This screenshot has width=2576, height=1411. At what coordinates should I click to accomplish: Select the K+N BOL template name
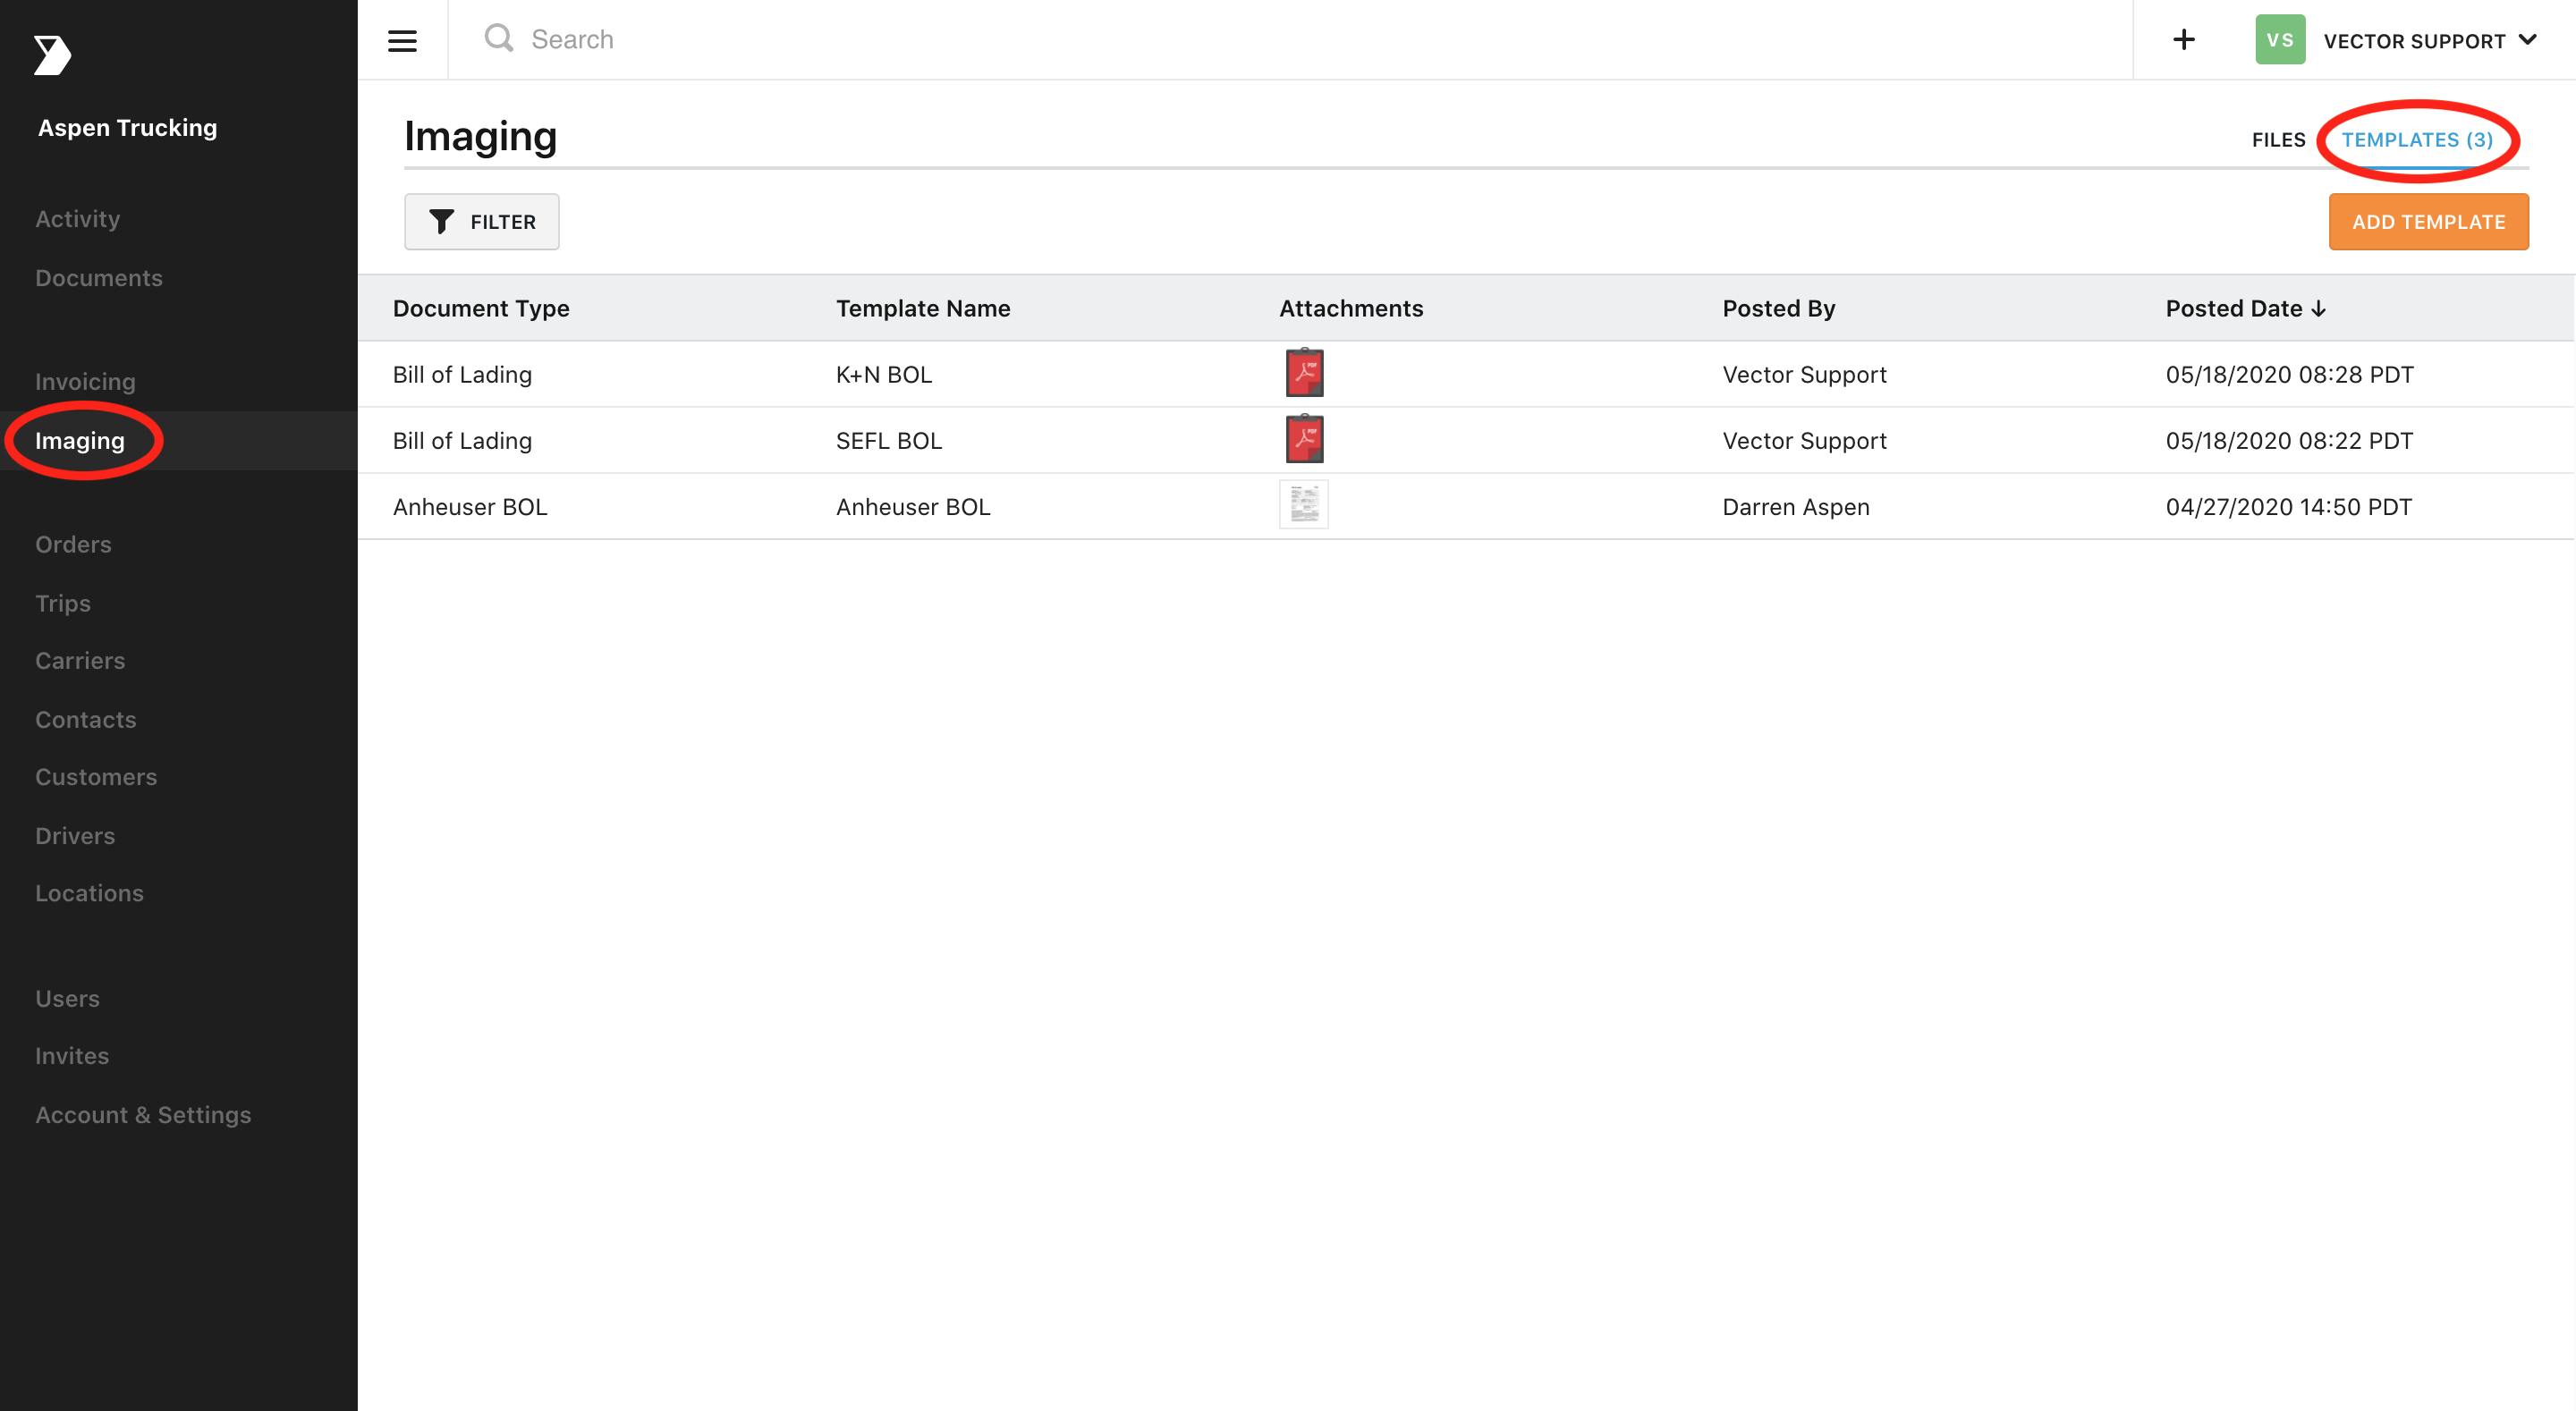(x=884, y=374)
